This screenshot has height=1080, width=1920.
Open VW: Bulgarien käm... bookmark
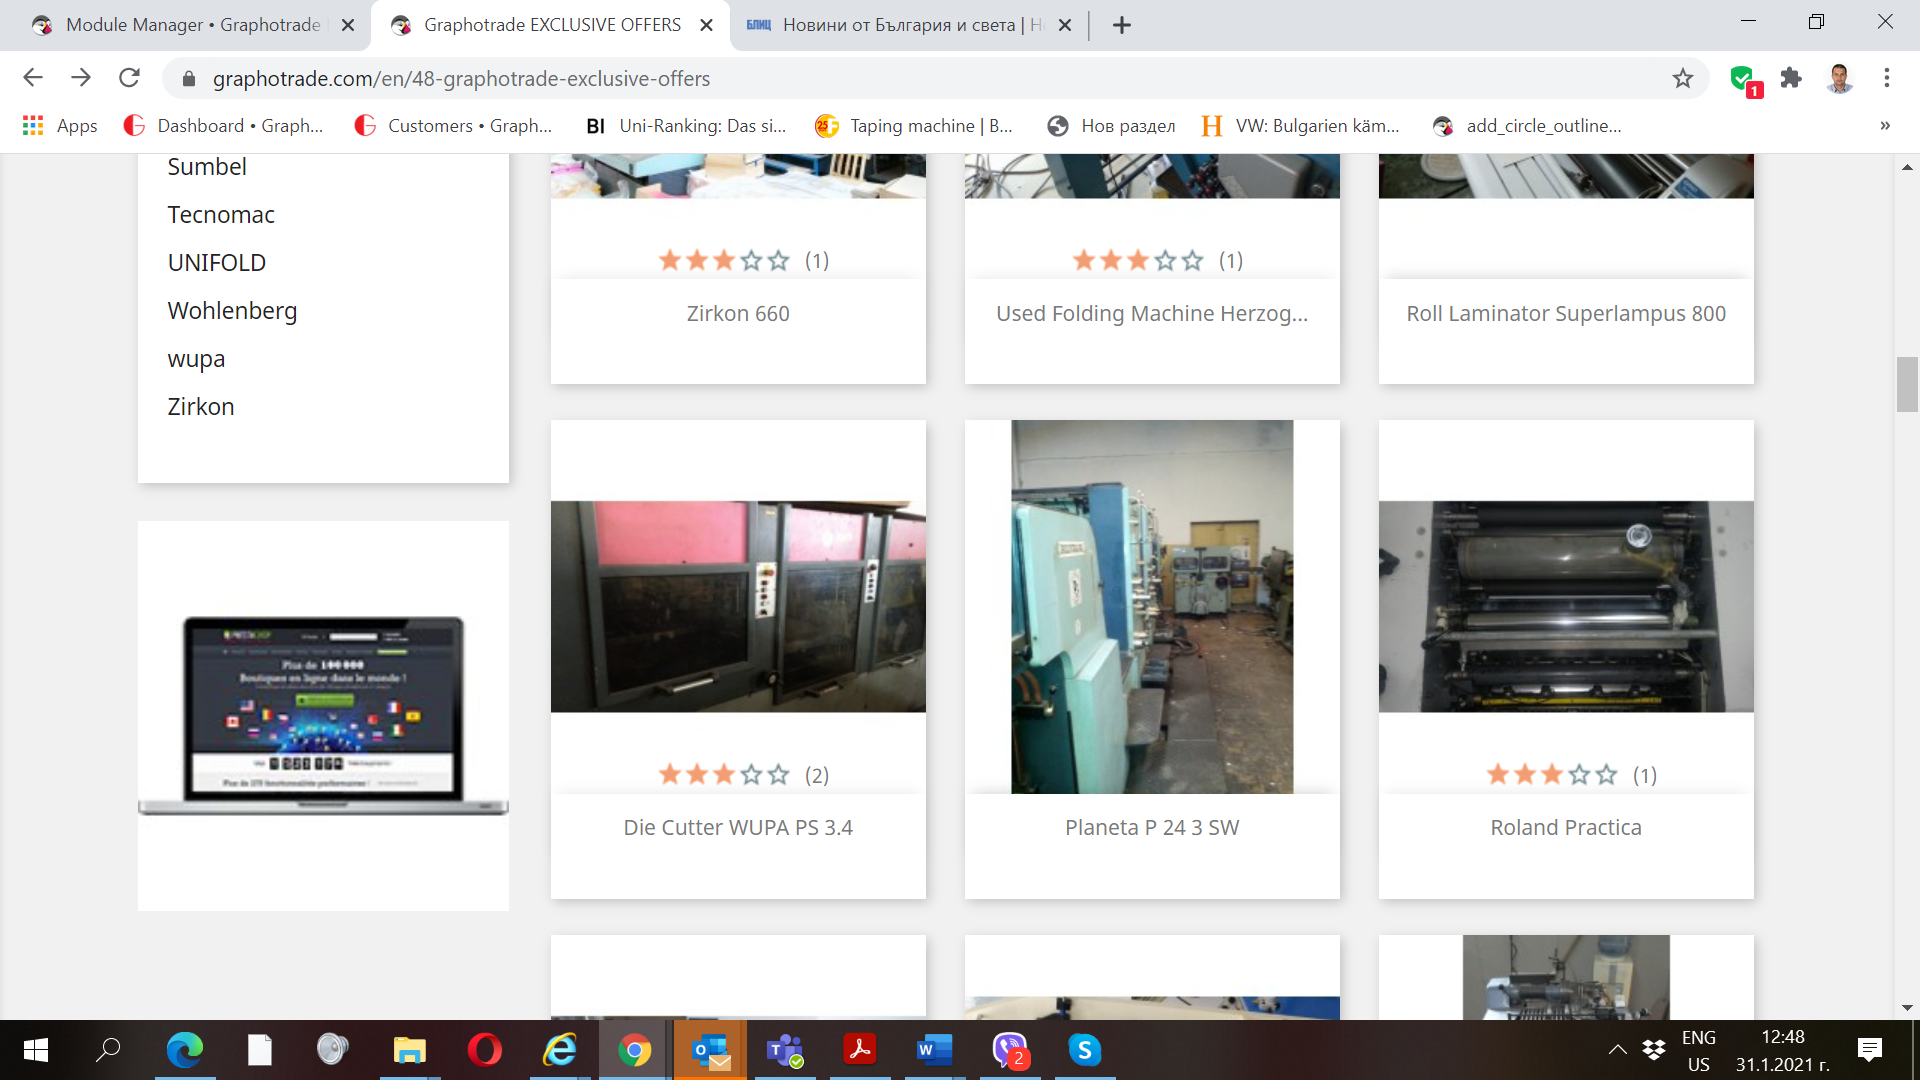coord(1301,126)
